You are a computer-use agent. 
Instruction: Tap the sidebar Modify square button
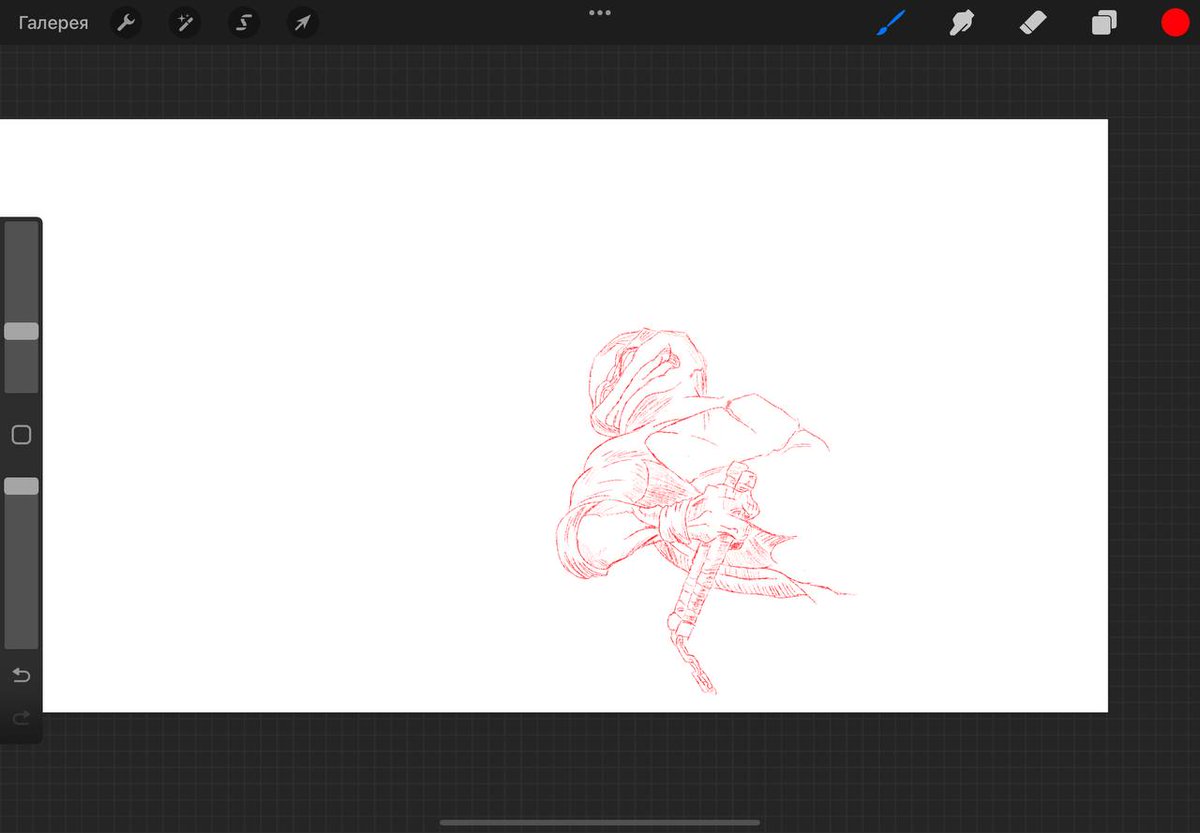click(21, 434)
